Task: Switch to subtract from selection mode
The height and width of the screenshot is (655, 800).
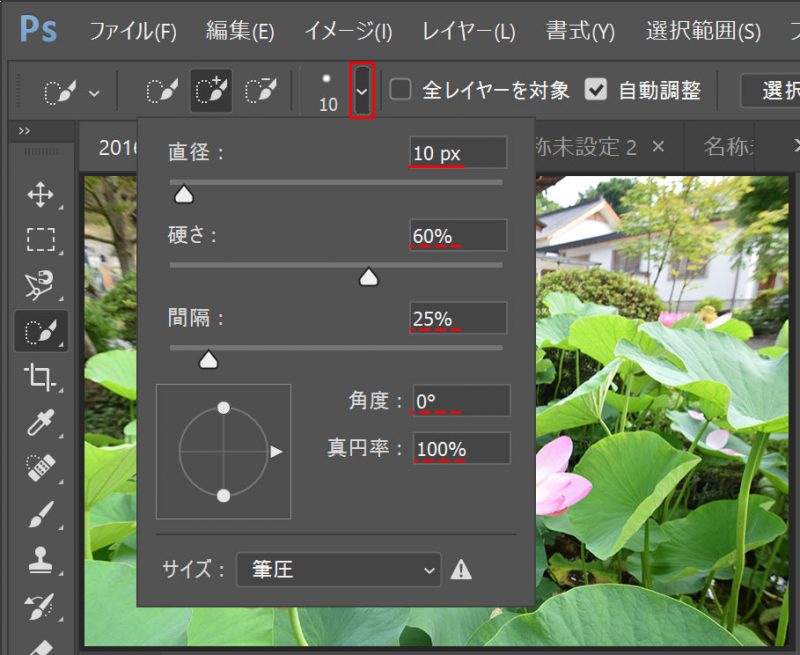Action: point(260,90)
